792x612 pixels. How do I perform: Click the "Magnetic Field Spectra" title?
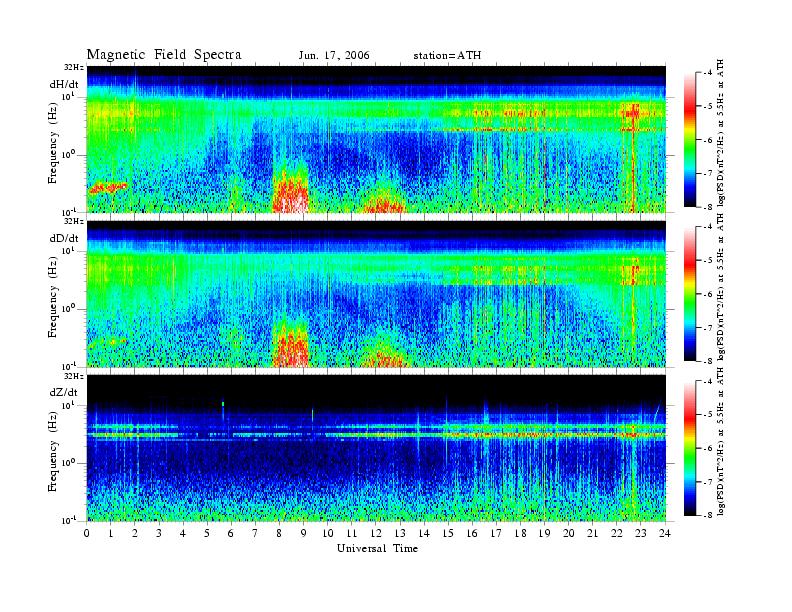point(164,55)
